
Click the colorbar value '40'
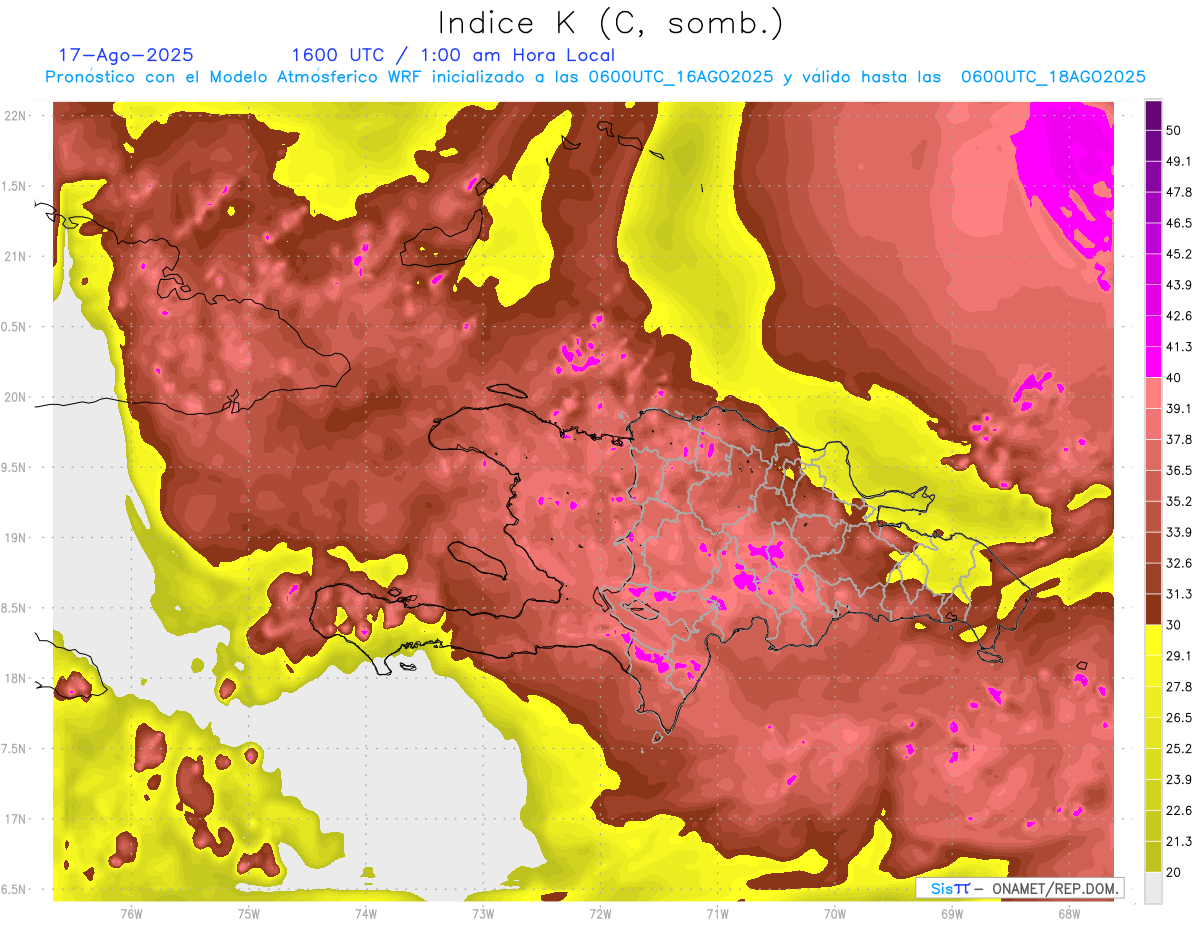[x=1175, y=377]
